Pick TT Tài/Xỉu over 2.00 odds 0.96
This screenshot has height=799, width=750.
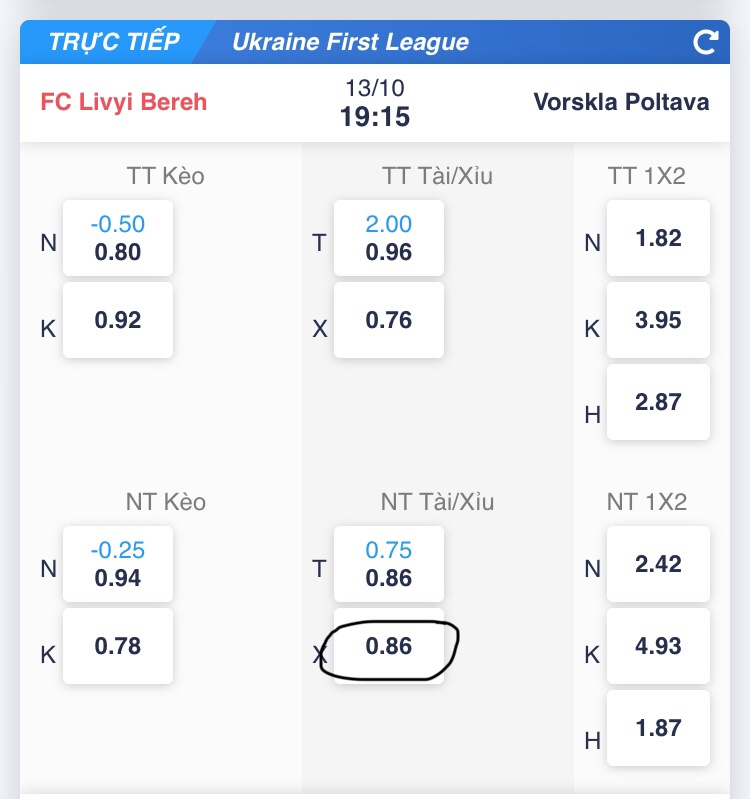pyautogui.click(x=389, y=238)
